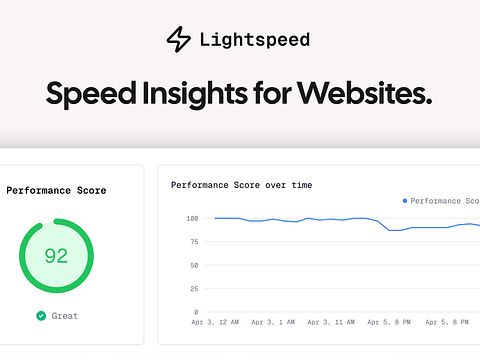
Task: Click the Lightspeed lightning bolt logo
Action: tap(179, 39)
